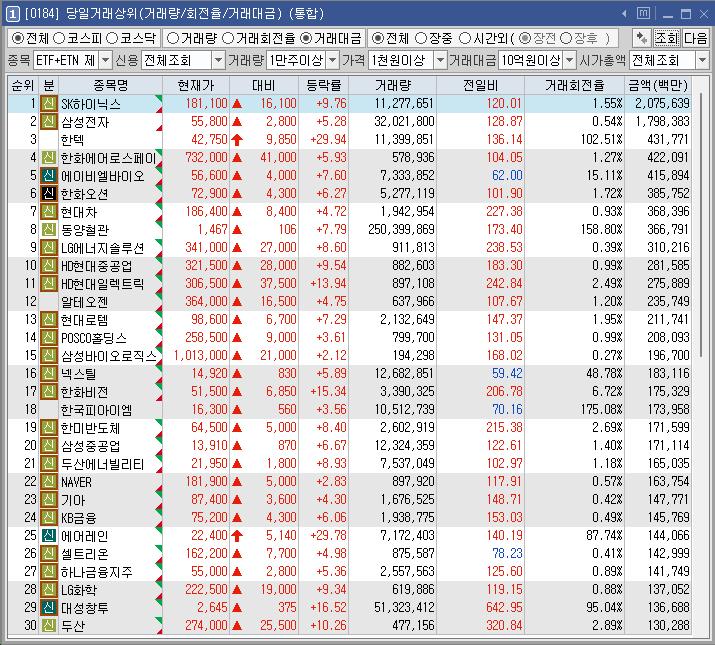Click the 신 badge of 삼성전자
The image size is (715, 645).
49,122
